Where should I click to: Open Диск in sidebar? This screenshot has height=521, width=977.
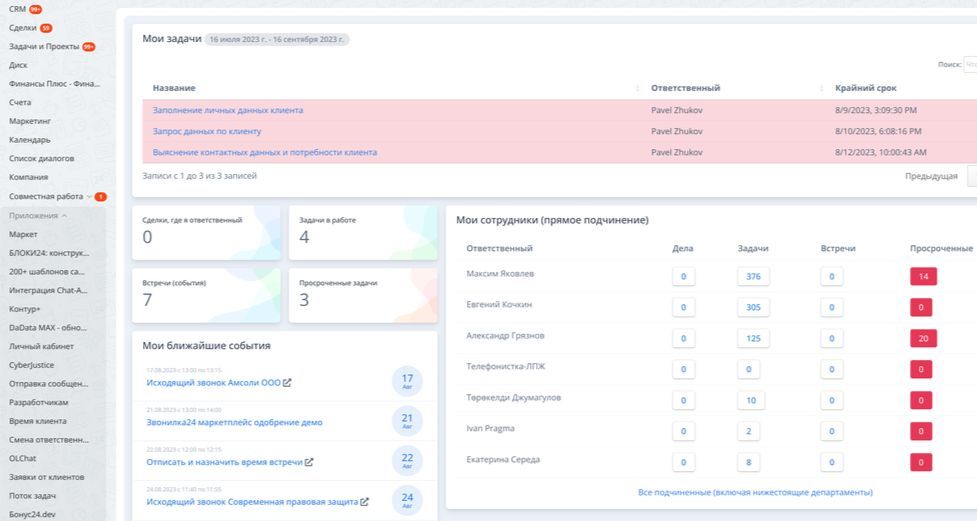(18, 65)
